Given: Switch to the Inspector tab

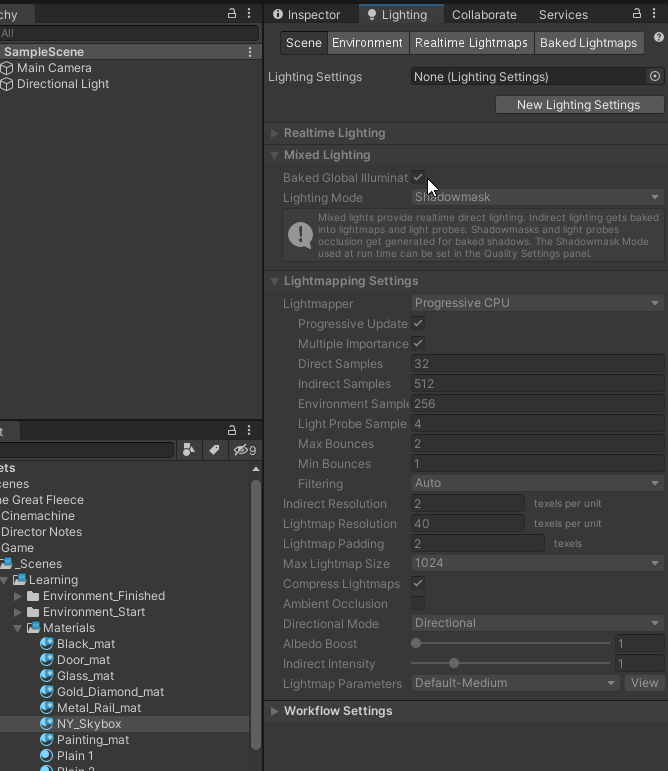Looking at the screenshot, I should (x=307, y=15).
